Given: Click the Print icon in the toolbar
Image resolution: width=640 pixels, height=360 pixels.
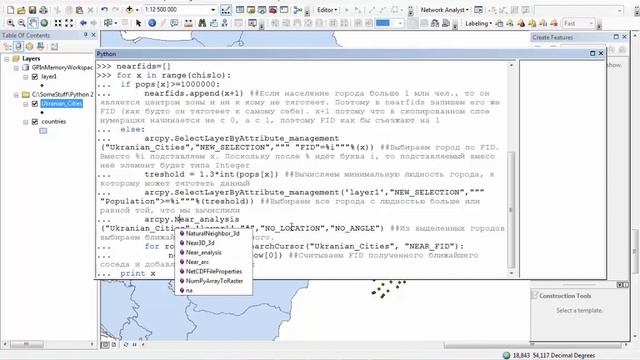Looking at the screenshot, I should click(43, 10).
